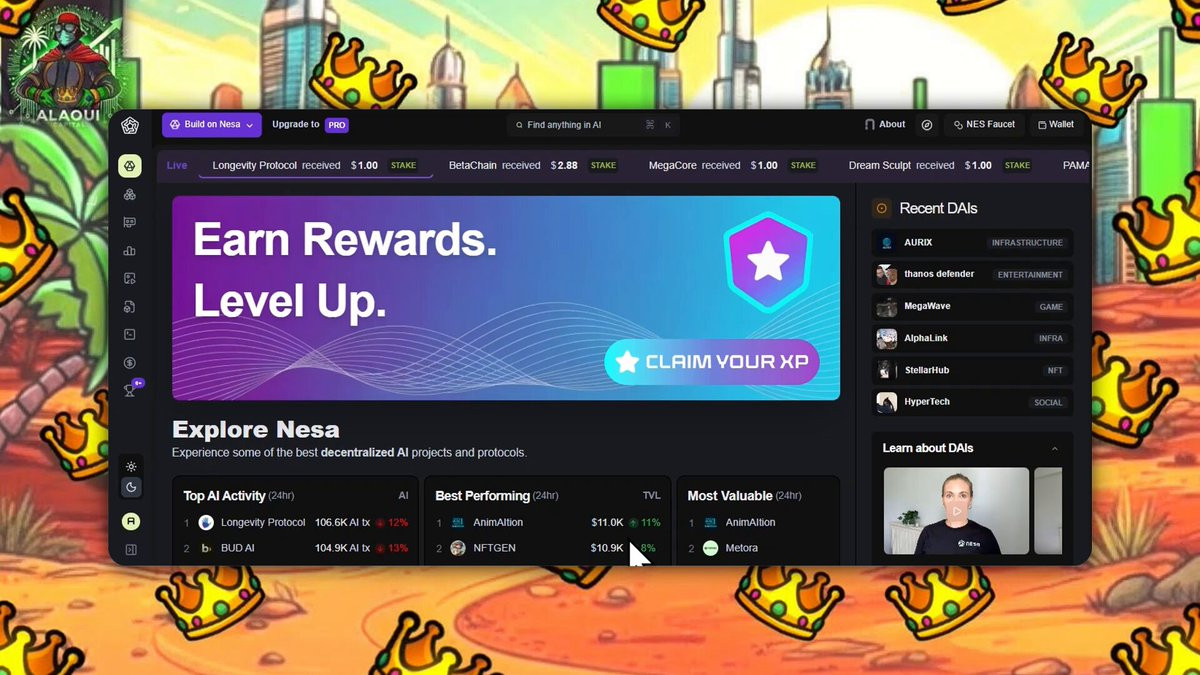
Task: Click the CLAIM YOUR XP button
Action: 712,362
